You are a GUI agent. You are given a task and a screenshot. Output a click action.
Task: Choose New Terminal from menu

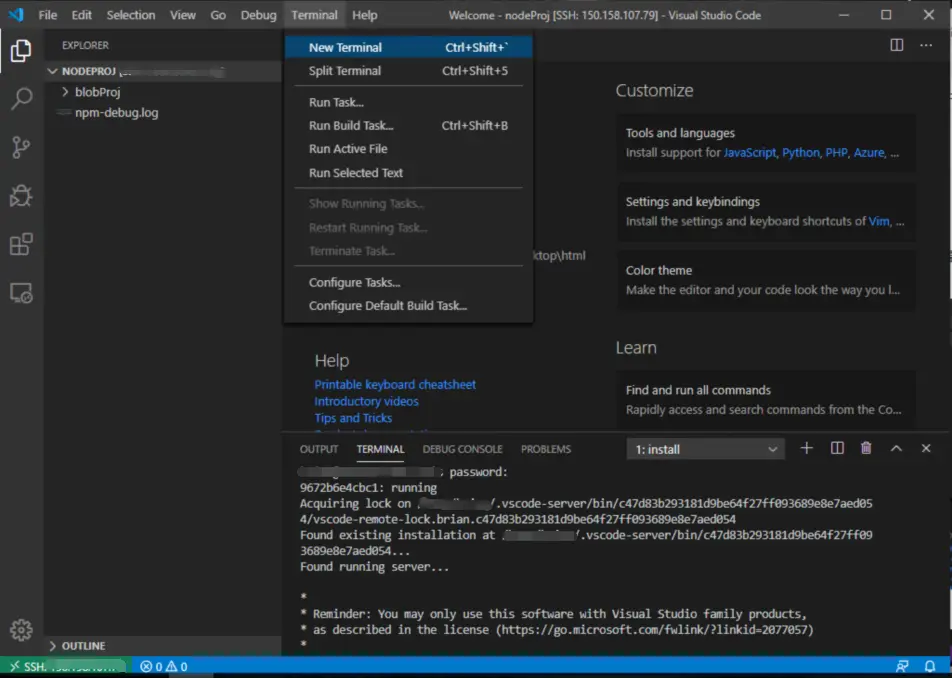tap(409, 47)
